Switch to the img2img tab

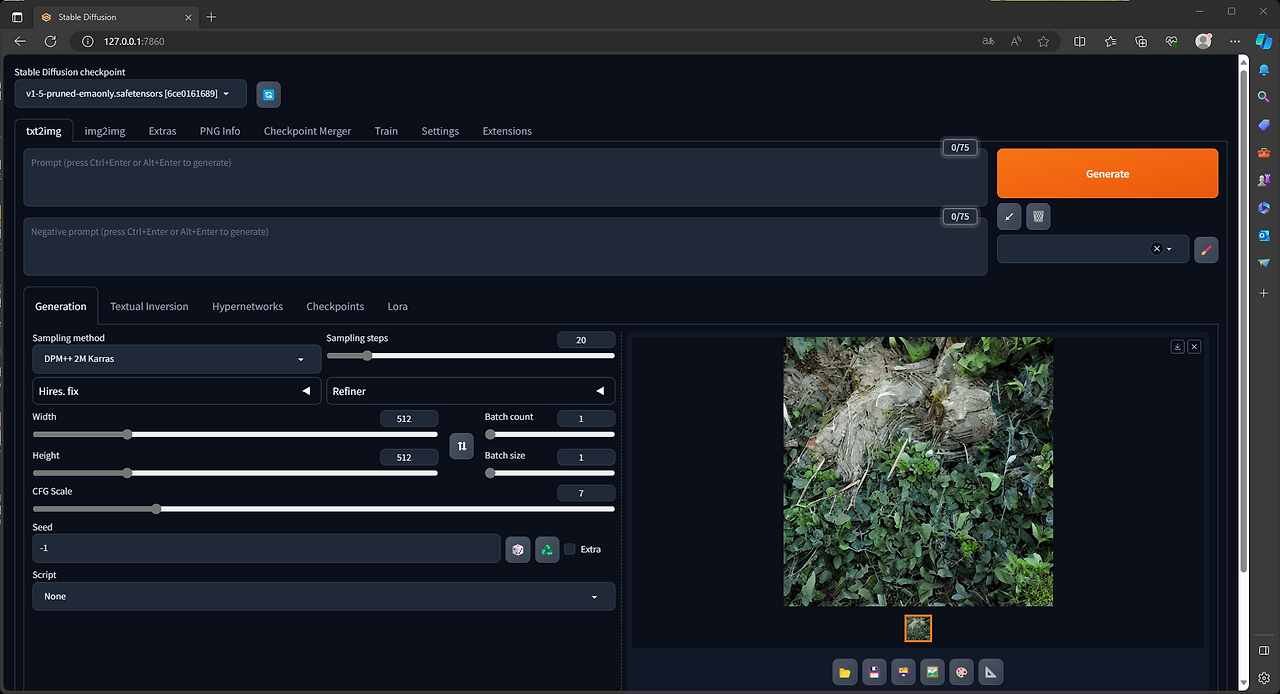coord(104,130)
